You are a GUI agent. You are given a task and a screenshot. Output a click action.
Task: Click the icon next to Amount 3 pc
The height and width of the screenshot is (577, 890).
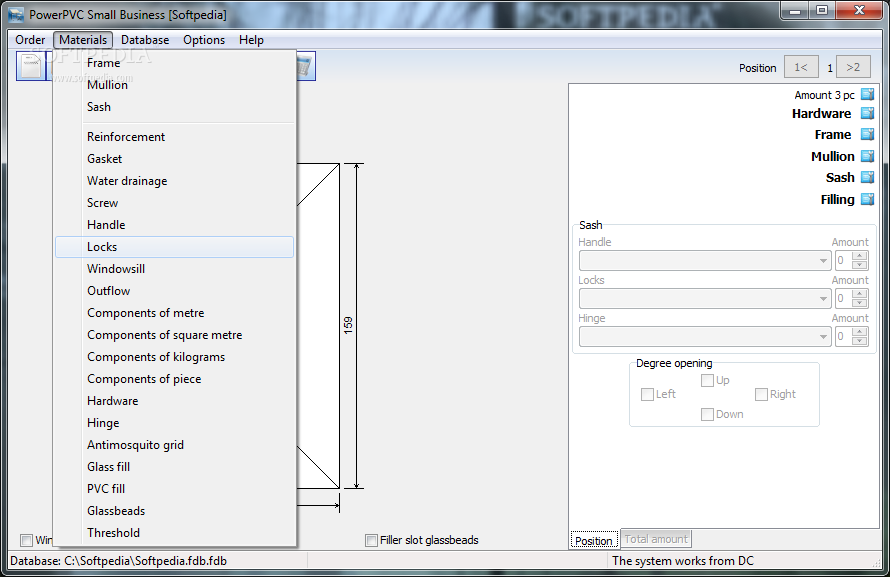tap(867, 95)
